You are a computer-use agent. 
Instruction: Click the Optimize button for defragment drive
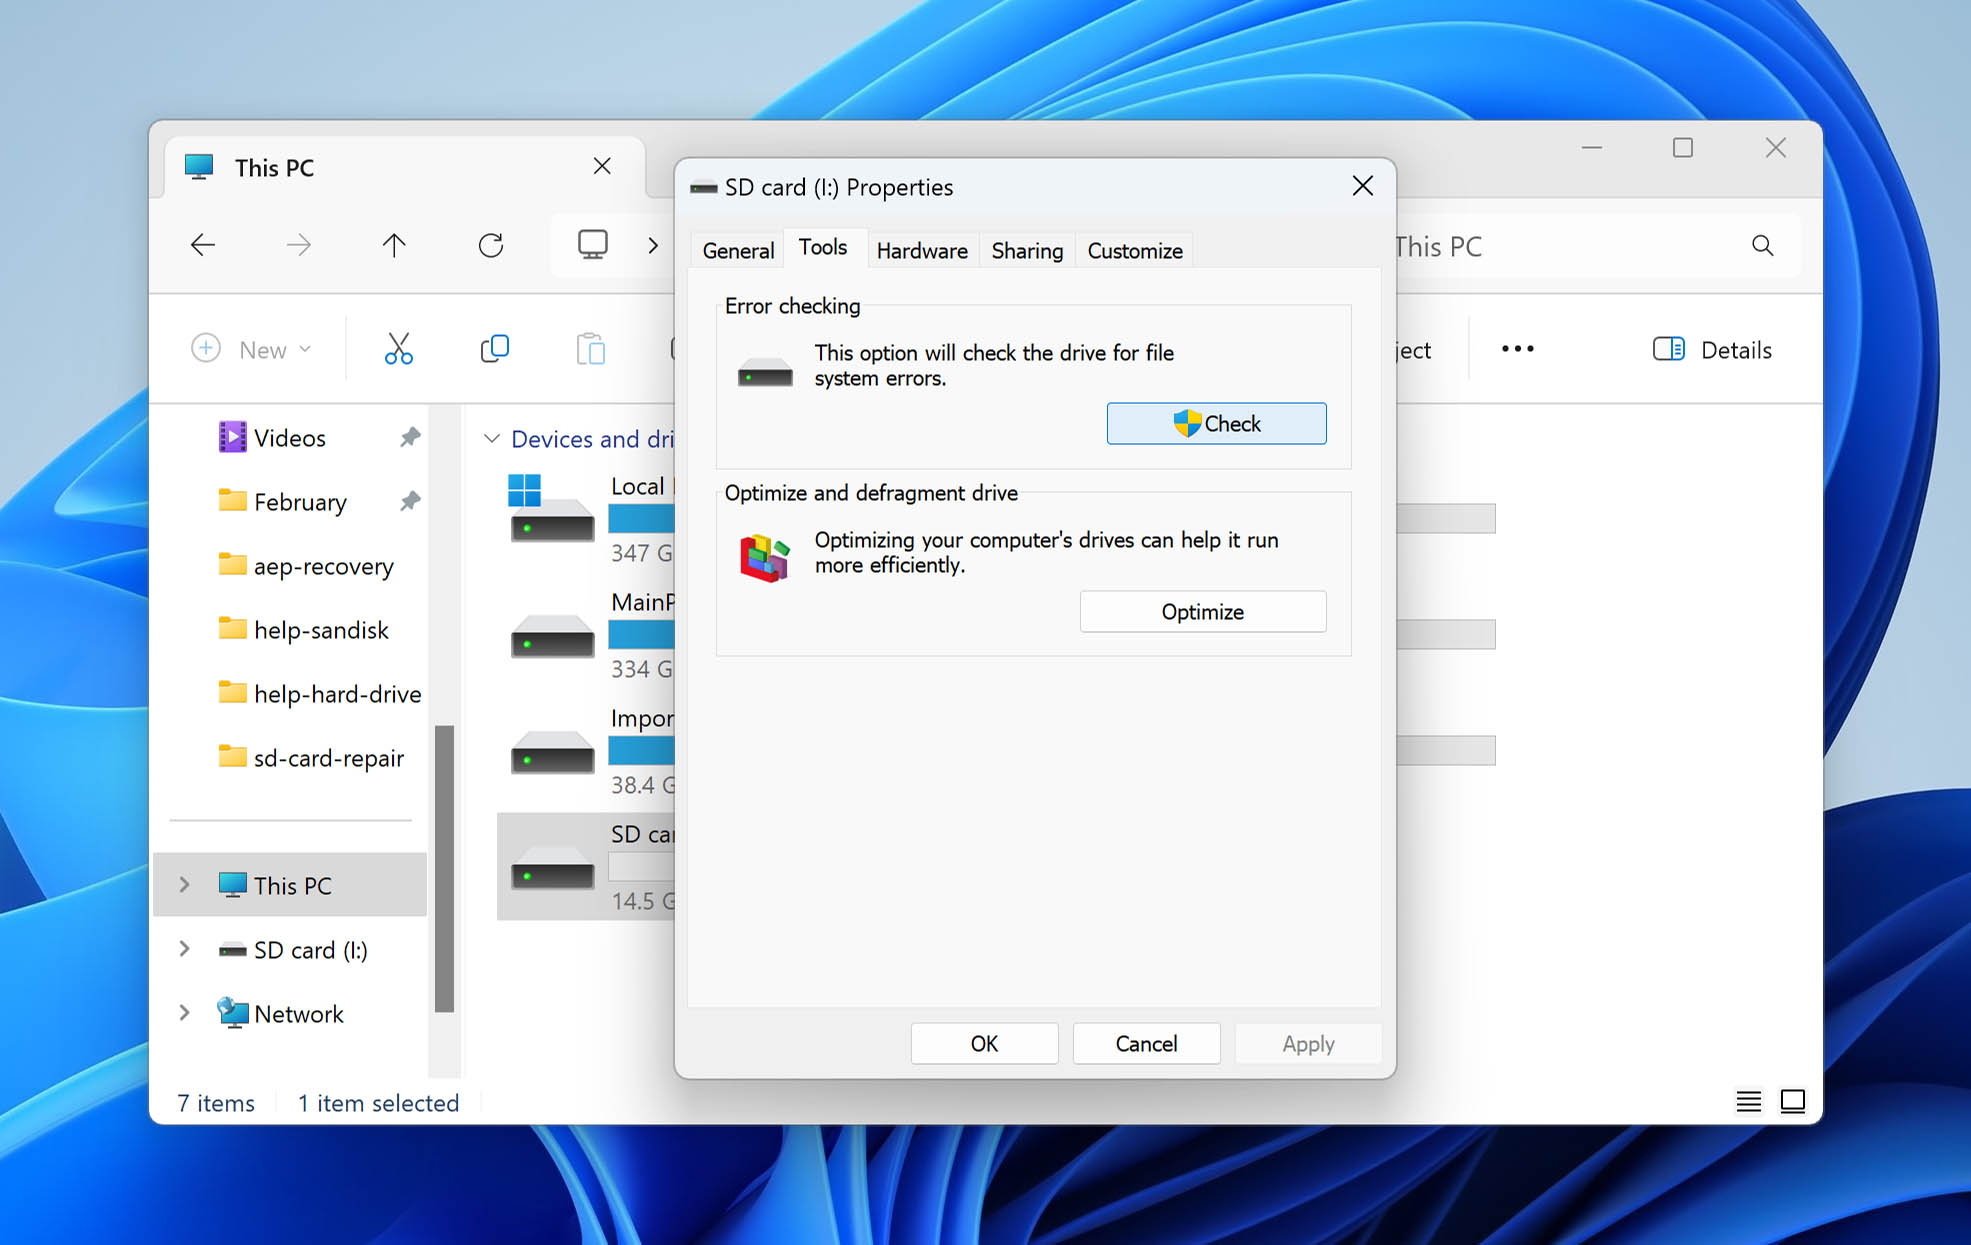click(x=1204, y=611)
